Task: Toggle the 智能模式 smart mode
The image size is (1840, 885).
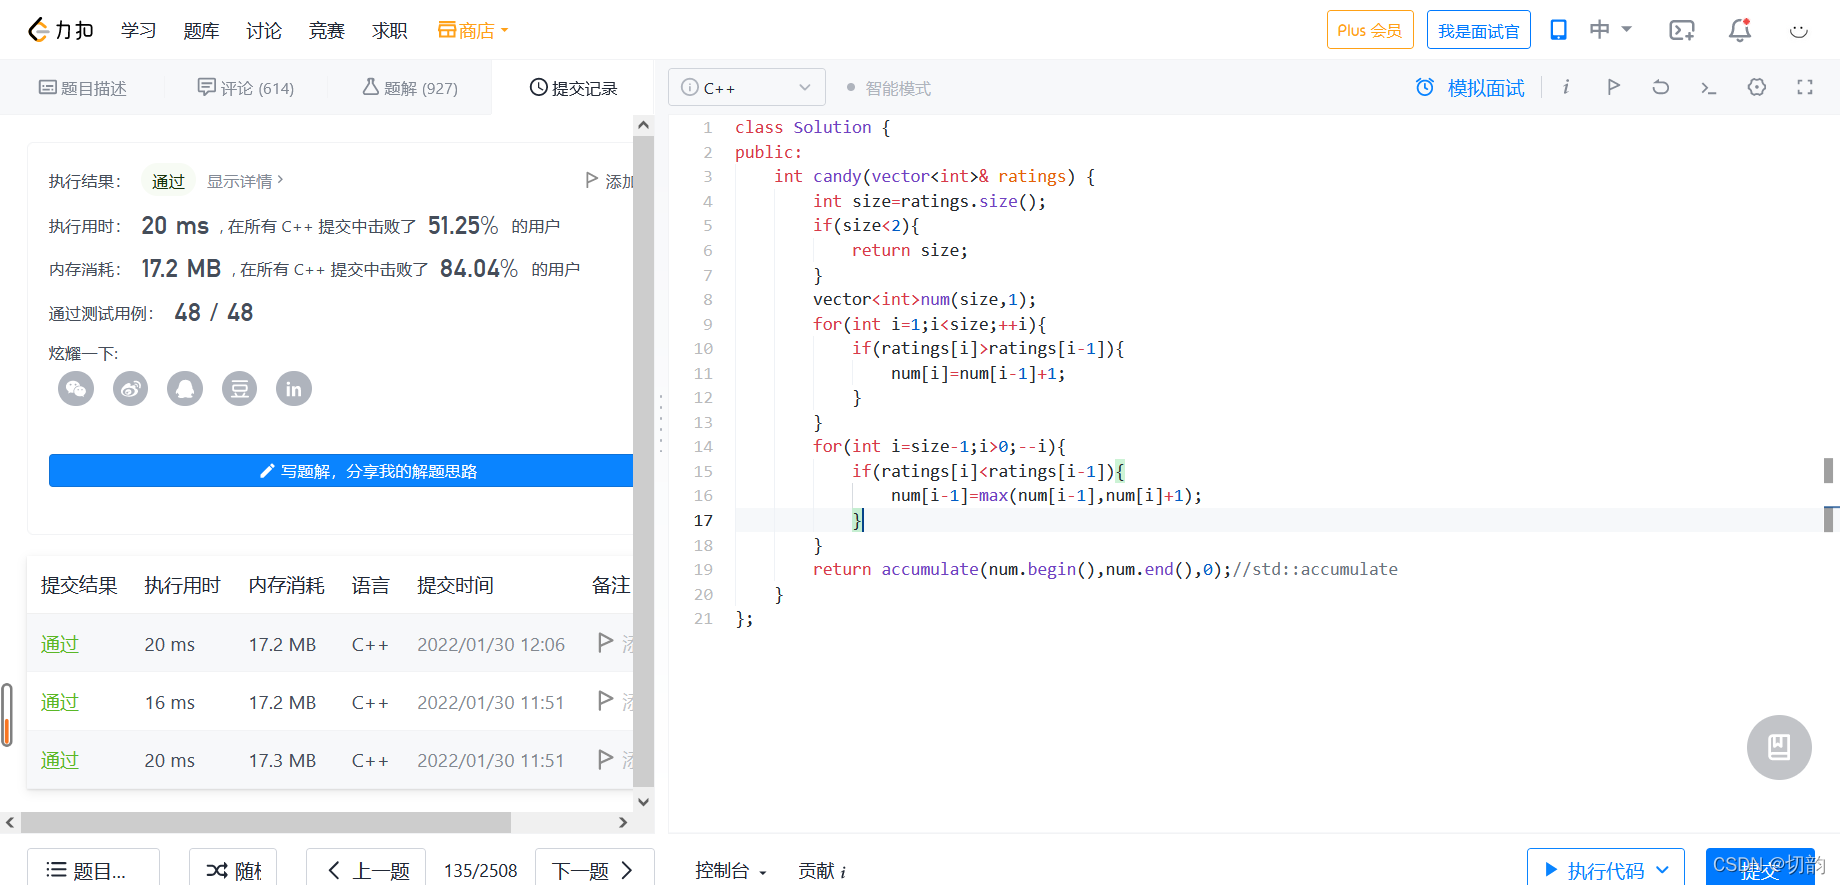Action: [x=889, y=88]
